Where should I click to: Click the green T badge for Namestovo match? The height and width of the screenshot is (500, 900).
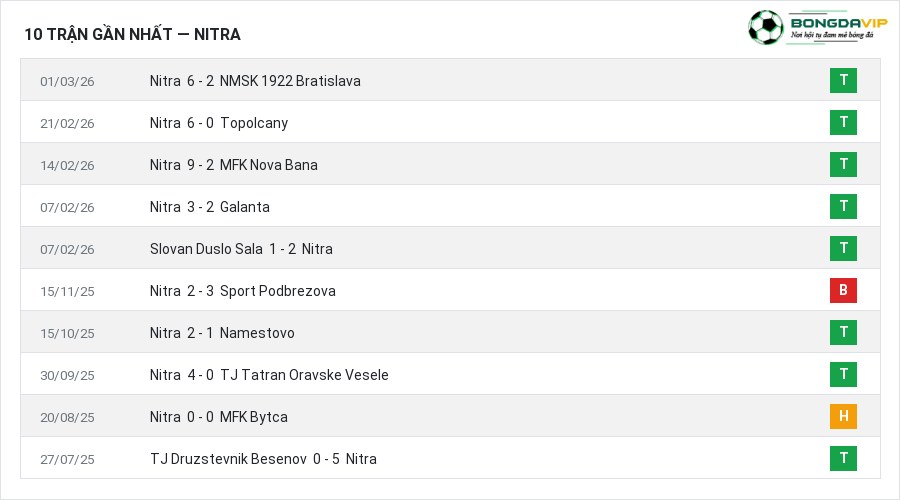click(x=843, y=332)
